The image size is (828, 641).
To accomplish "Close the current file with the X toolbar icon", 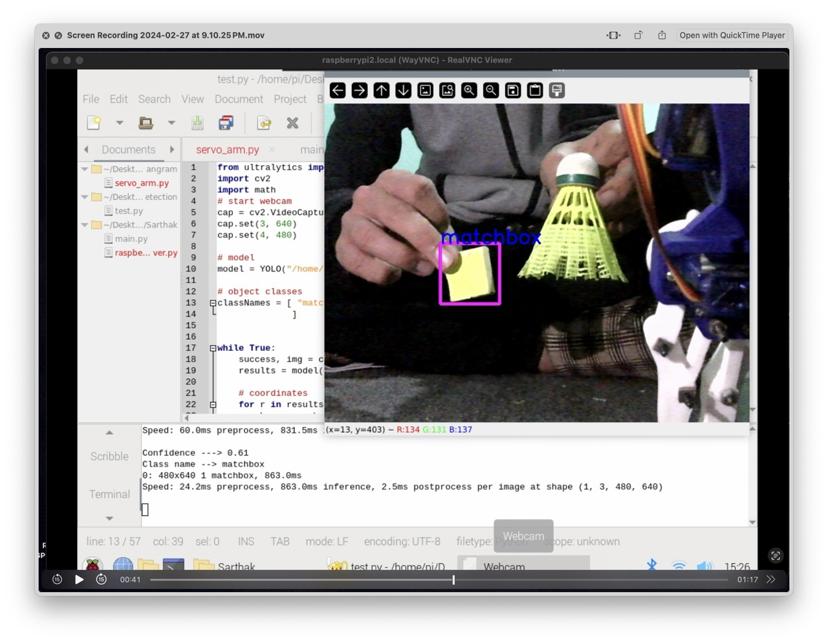I will click(292, 122).
